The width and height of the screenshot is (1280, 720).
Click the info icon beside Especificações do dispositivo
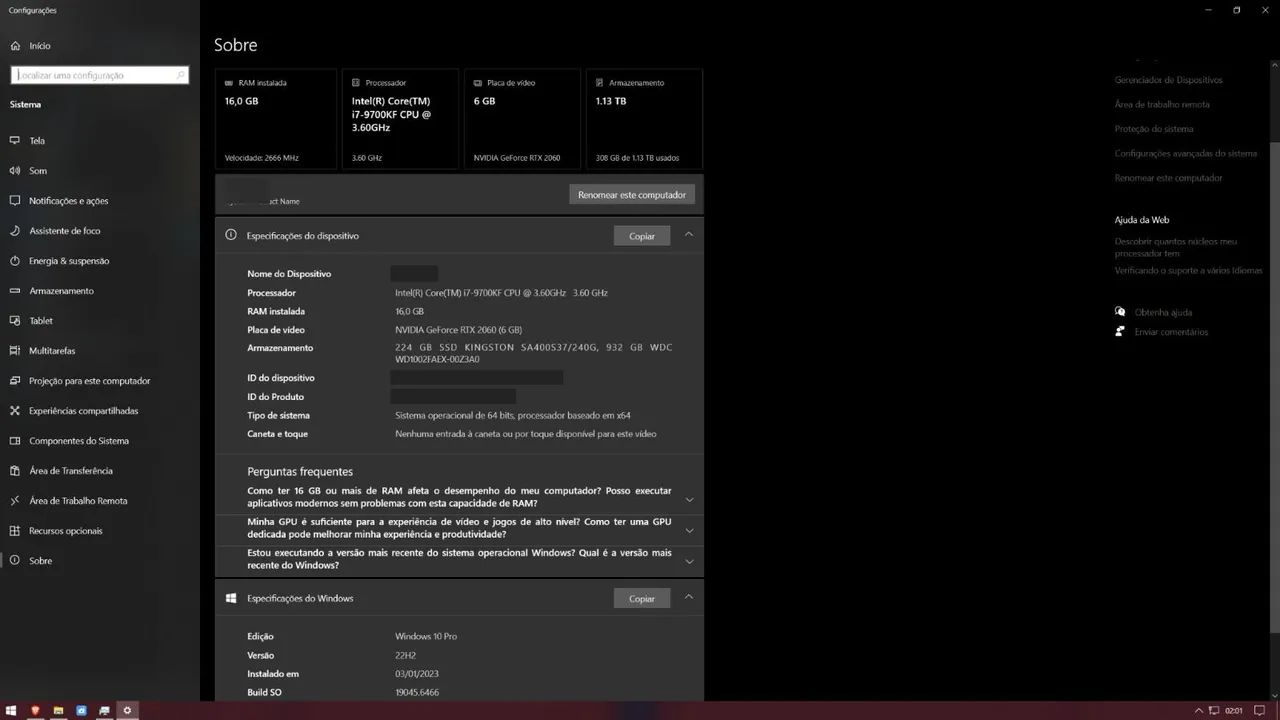231,235
